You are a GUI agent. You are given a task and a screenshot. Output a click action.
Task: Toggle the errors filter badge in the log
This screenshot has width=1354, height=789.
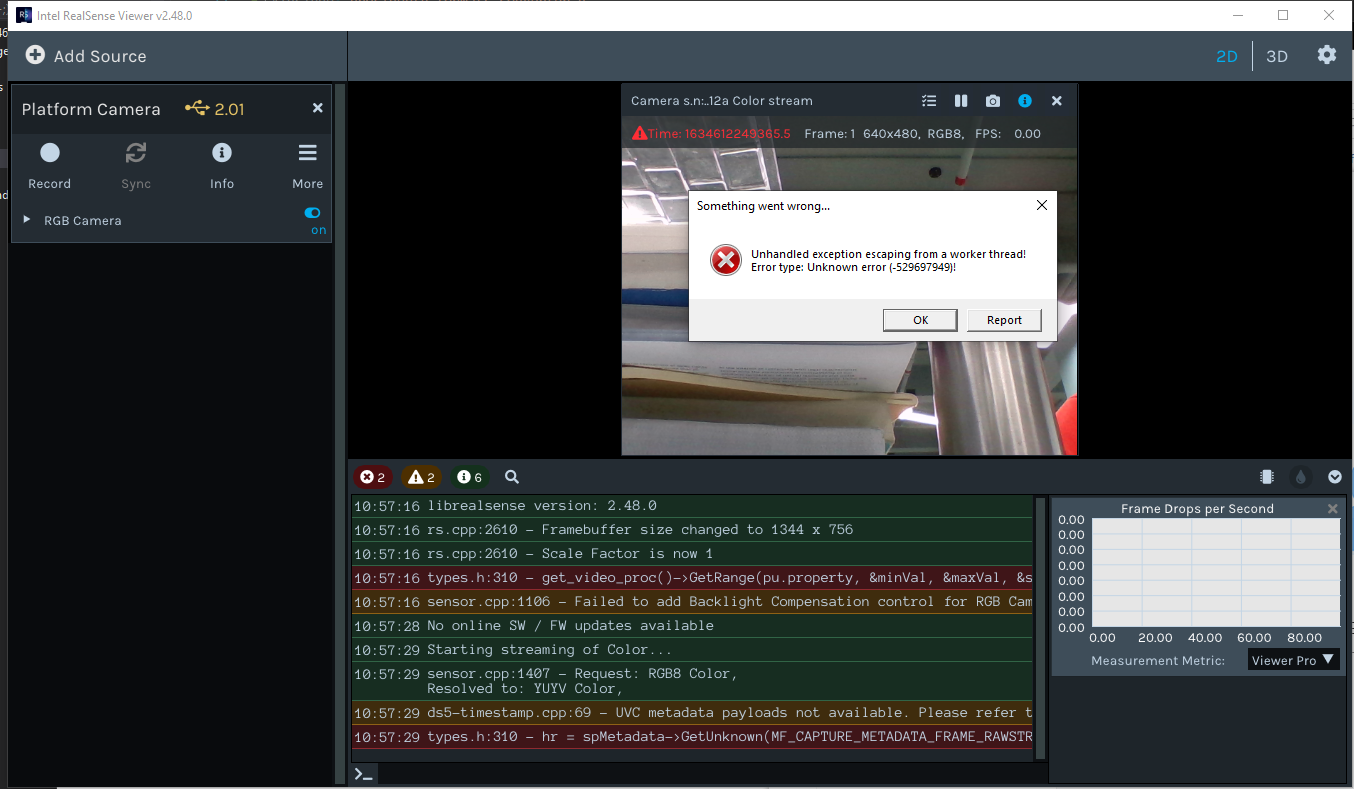point(372,477)
